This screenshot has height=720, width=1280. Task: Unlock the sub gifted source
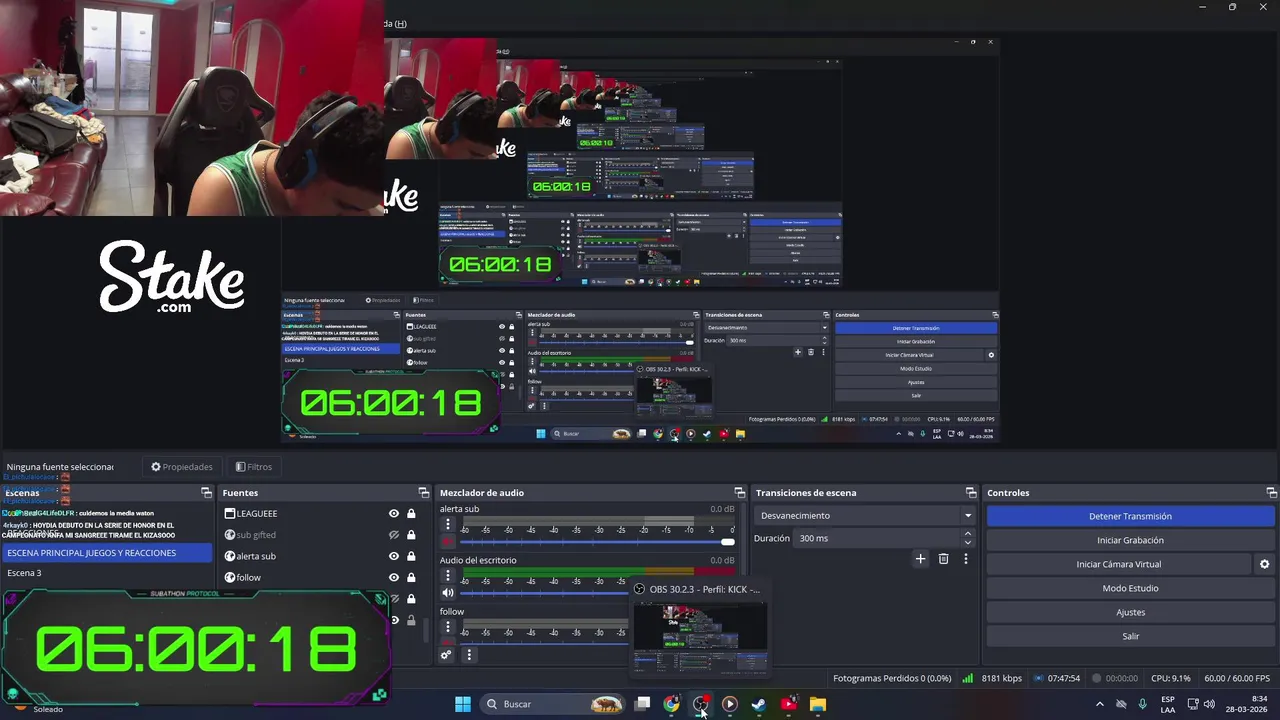(x=411, y=535)
